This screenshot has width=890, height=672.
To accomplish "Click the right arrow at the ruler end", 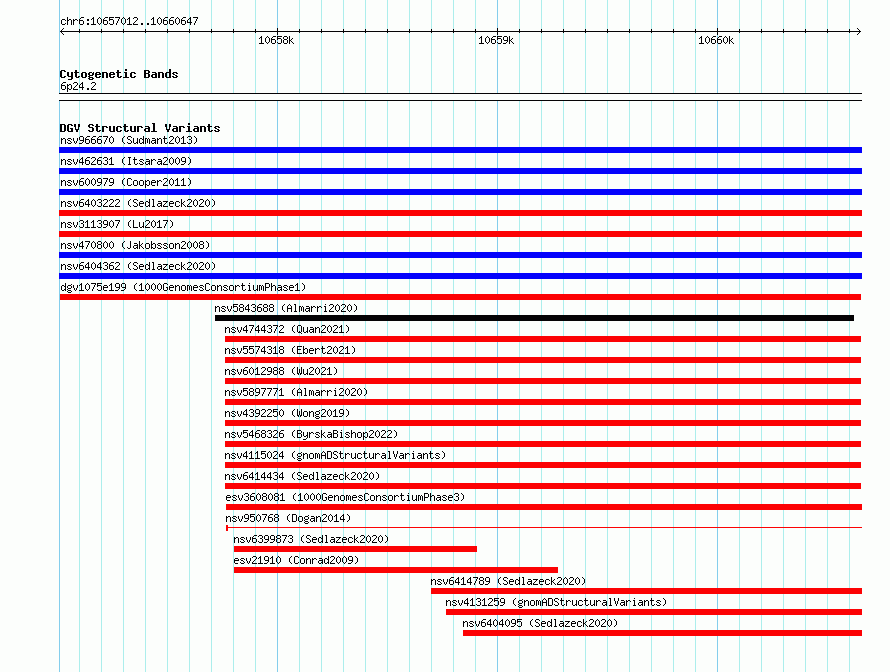I will 859,32.
